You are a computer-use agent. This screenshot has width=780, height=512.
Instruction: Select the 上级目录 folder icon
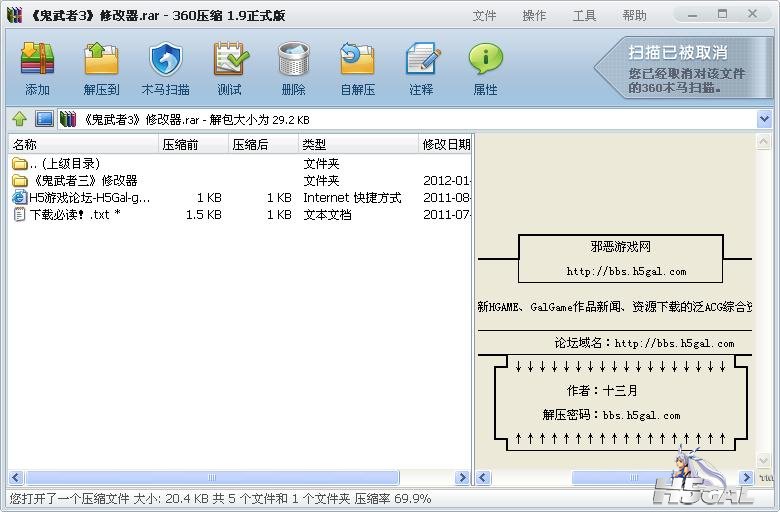(19, 163)
